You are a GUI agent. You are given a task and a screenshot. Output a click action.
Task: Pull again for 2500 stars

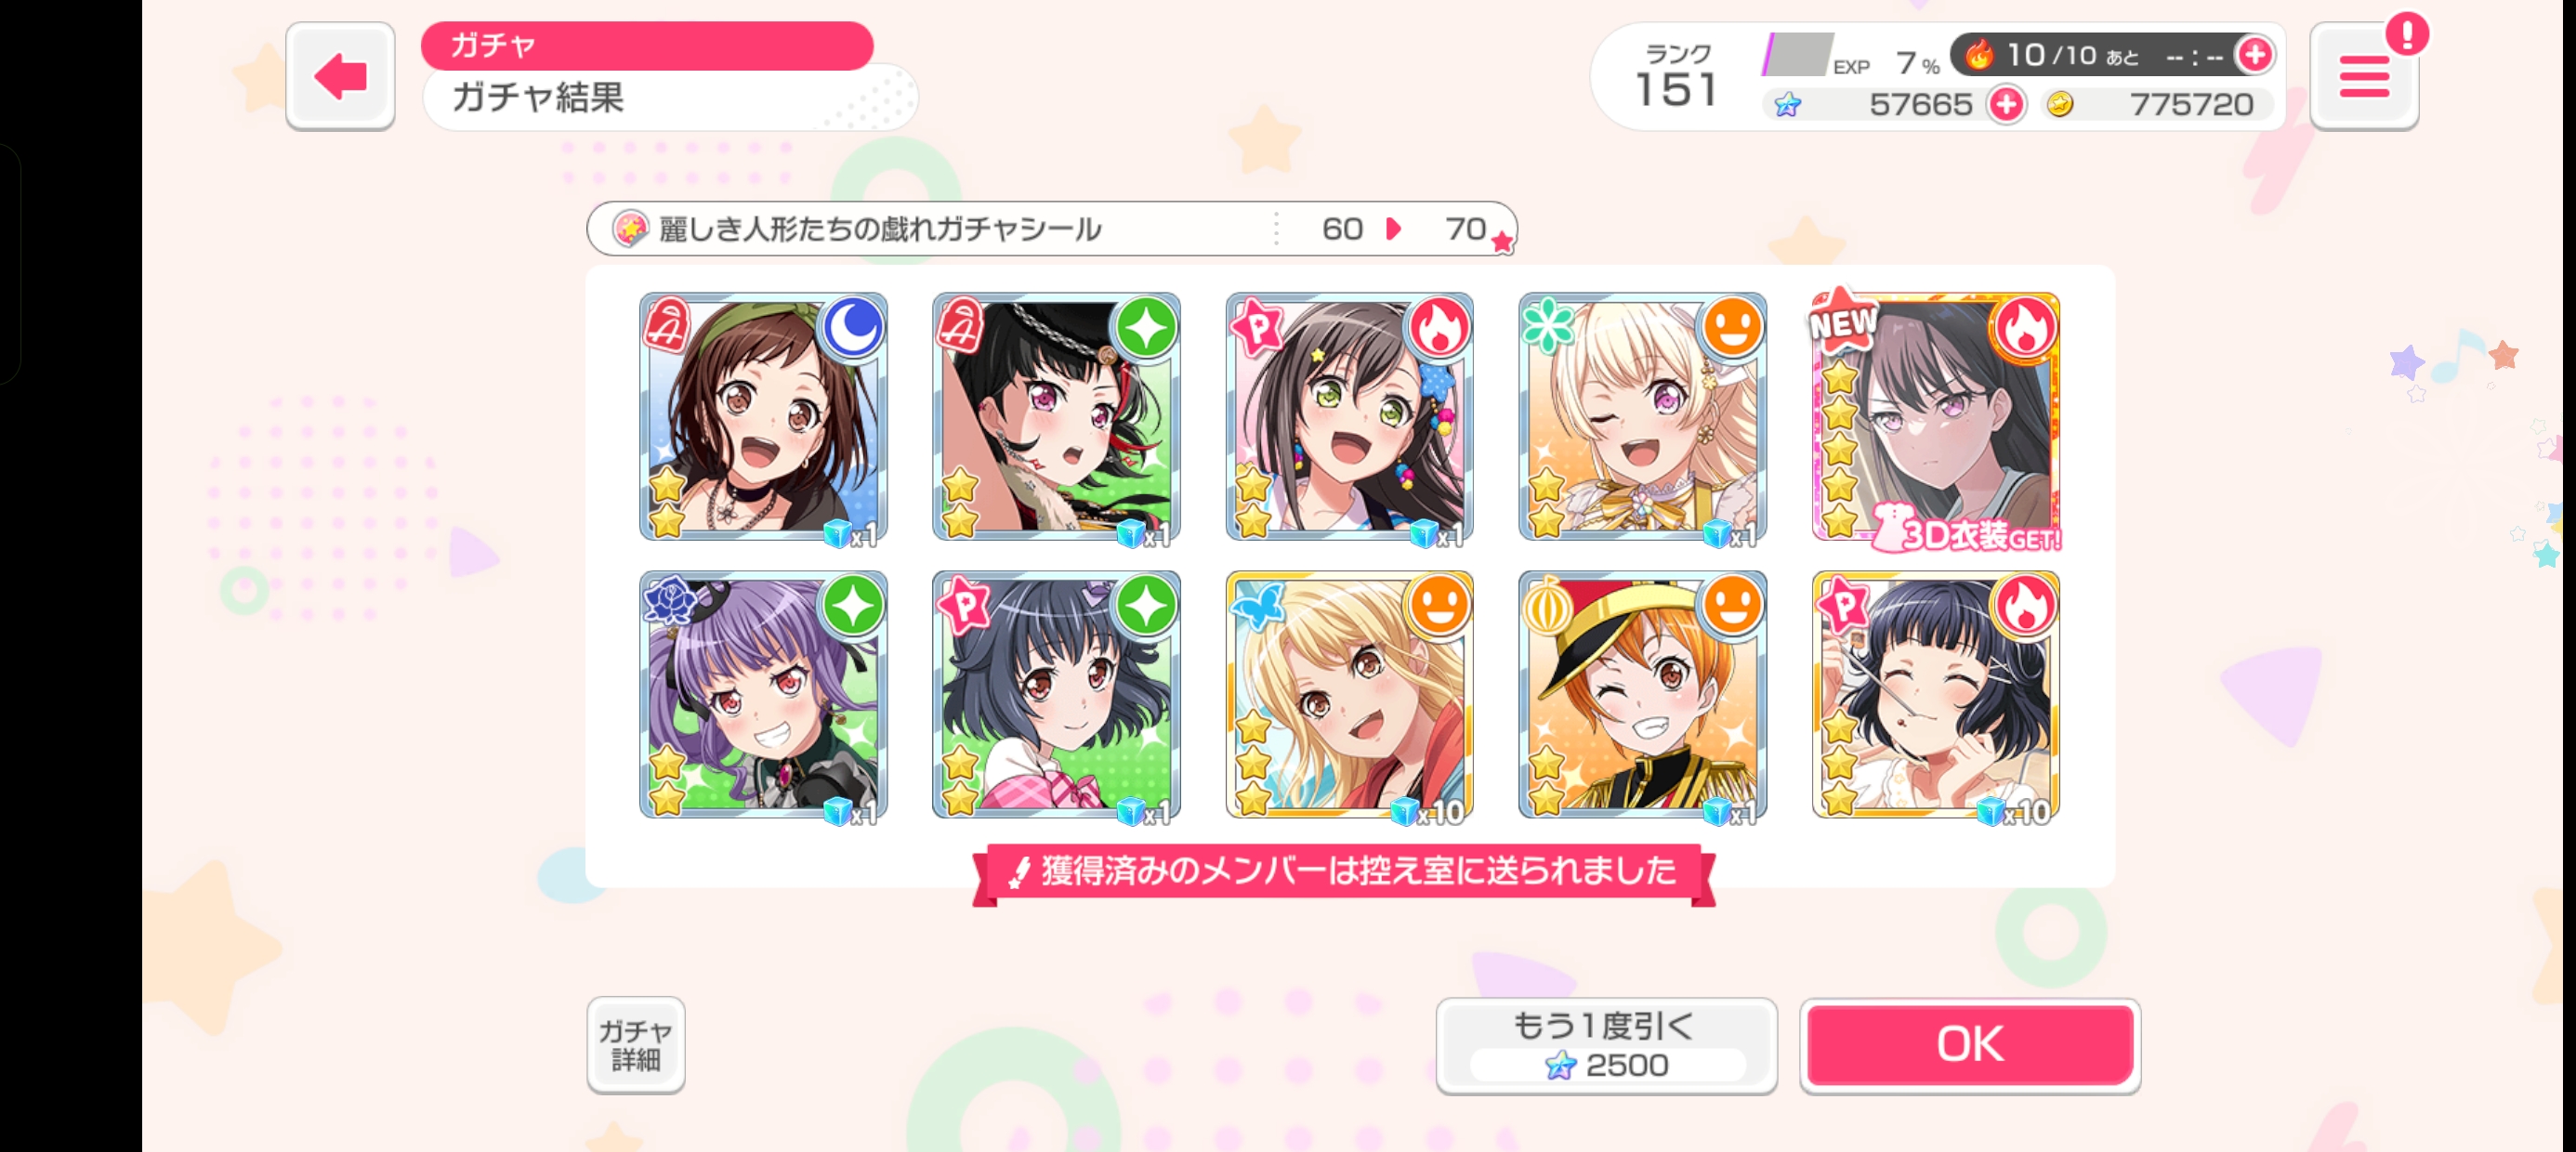[x=1606, y=1044]
